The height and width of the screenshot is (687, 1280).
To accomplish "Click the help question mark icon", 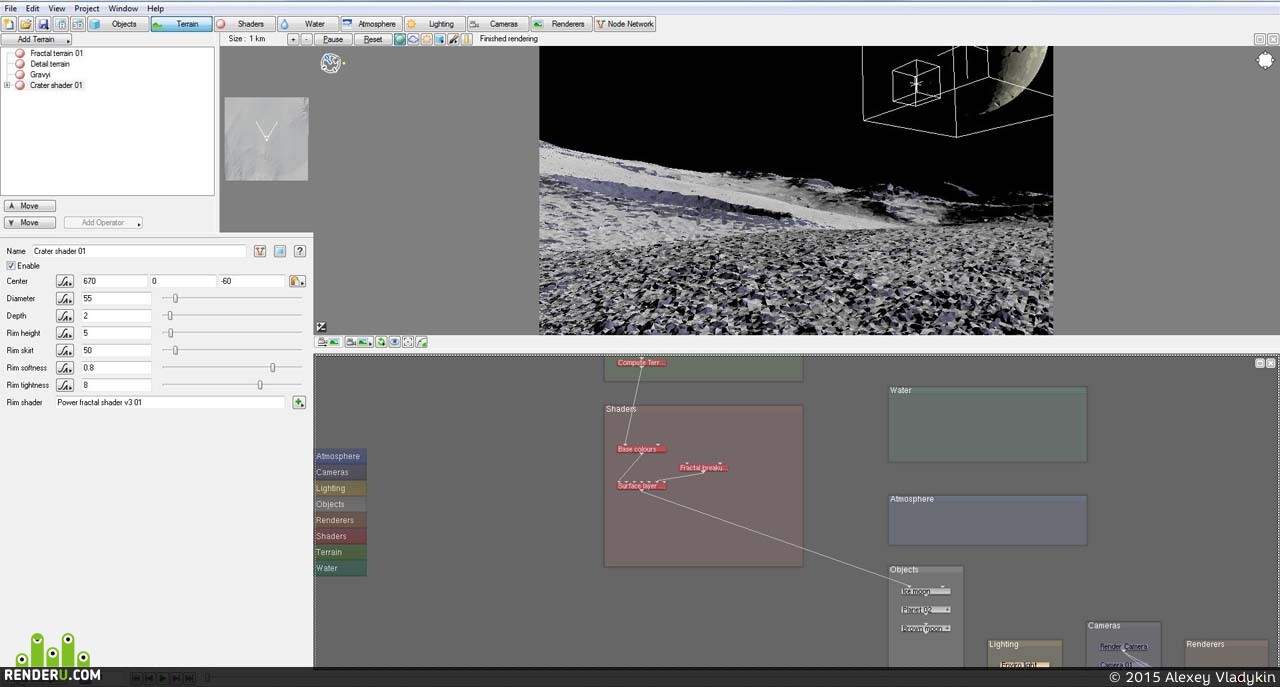I will [x=299, y=251].
